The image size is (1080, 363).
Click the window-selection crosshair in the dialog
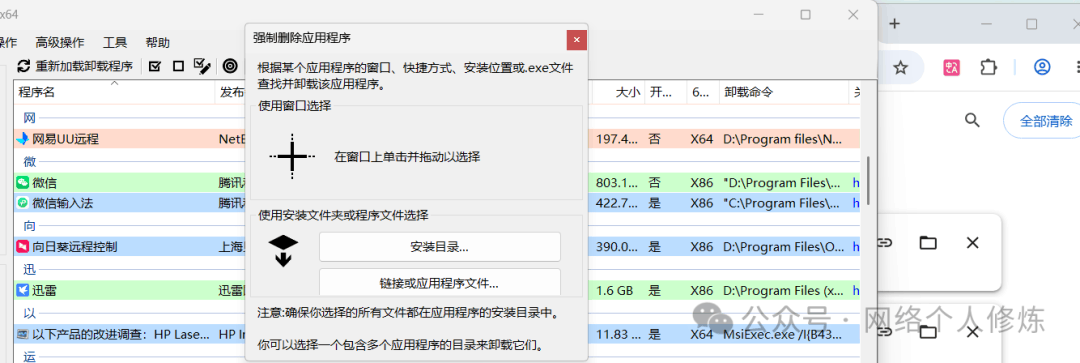click(292, 157)
